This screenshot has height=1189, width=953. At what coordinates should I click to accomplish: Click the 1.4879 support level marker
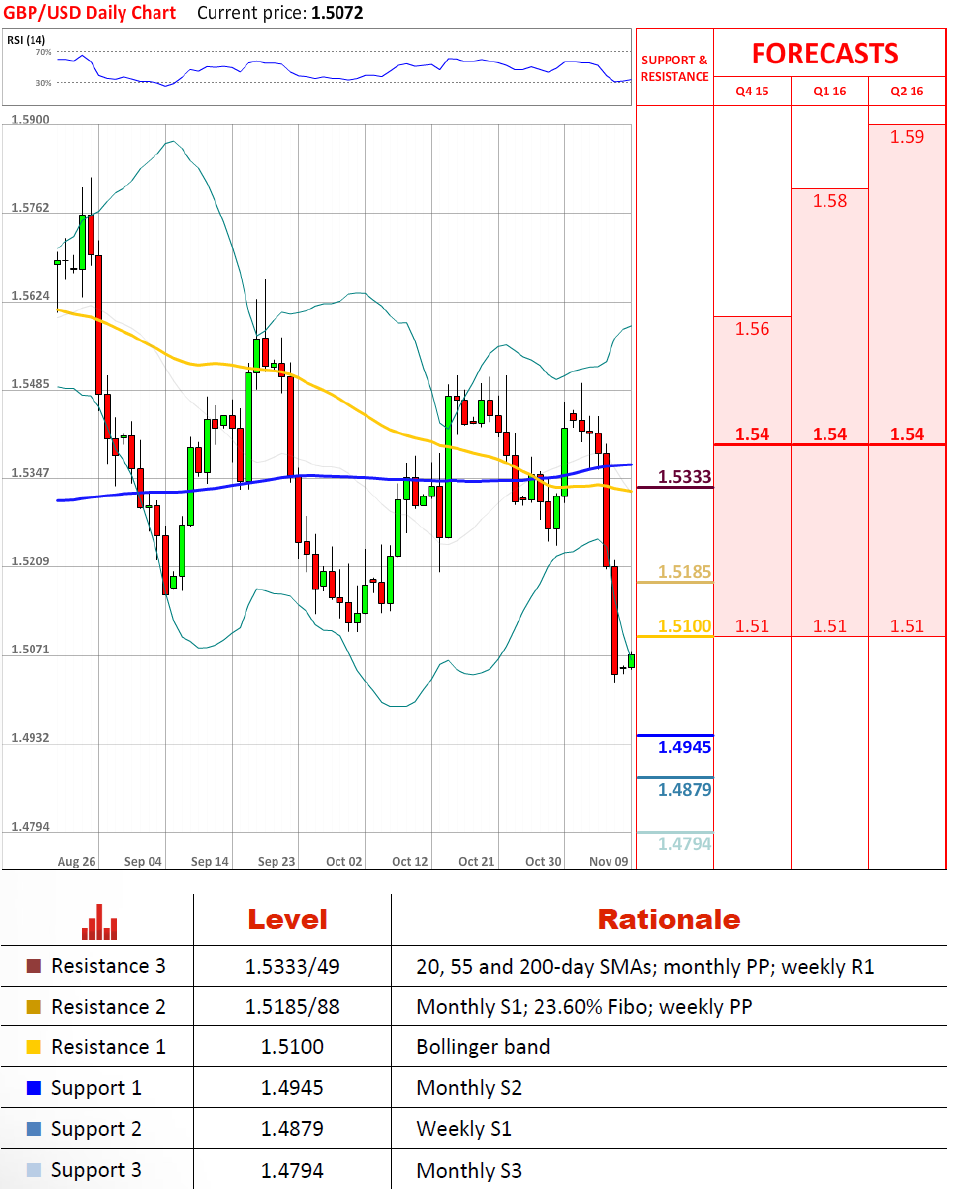684,789
